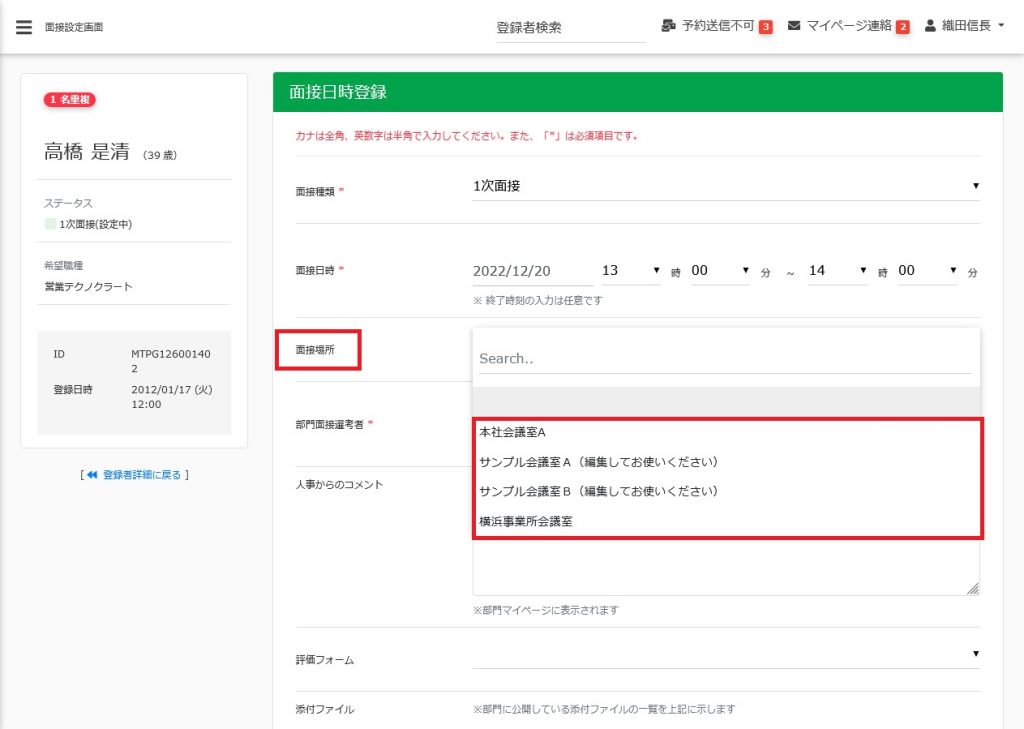The height and width of the screenshot is (729, 1024).
Task: Click the 1名重複 duplicate badge
Action: [x=69, y=100]
